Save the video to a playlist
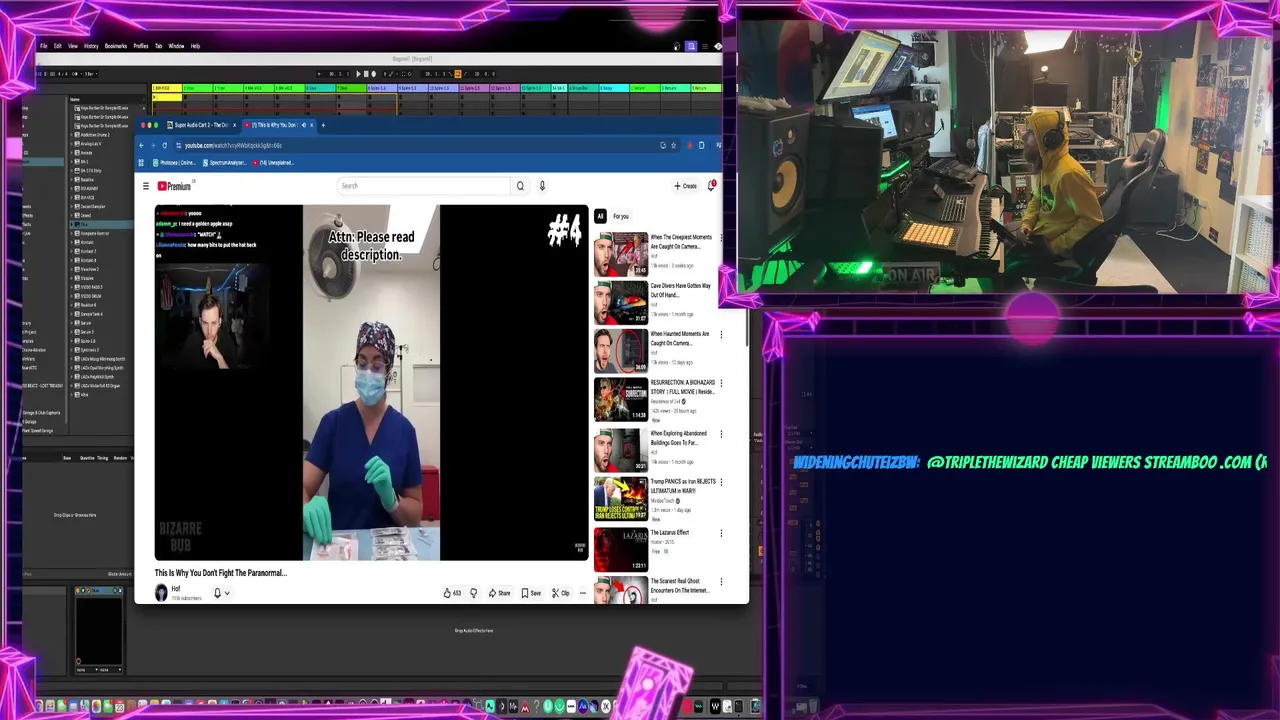 [531, 593]
